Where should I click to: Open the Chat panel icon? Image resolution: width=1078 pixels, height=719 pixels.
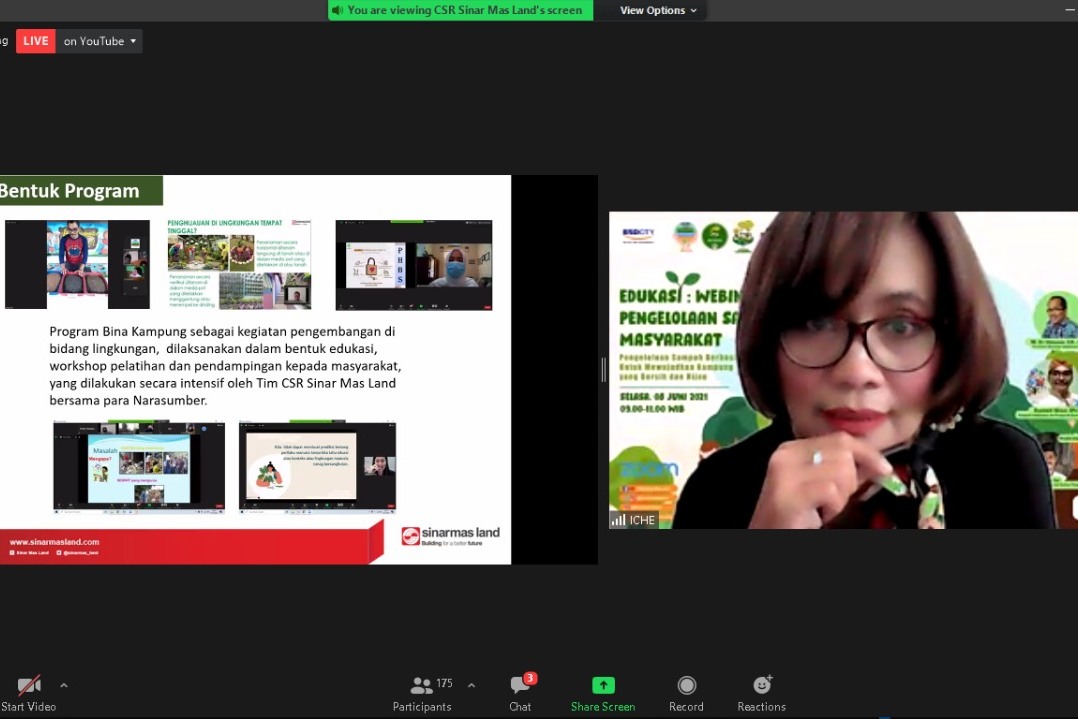(x=520, y=685)
